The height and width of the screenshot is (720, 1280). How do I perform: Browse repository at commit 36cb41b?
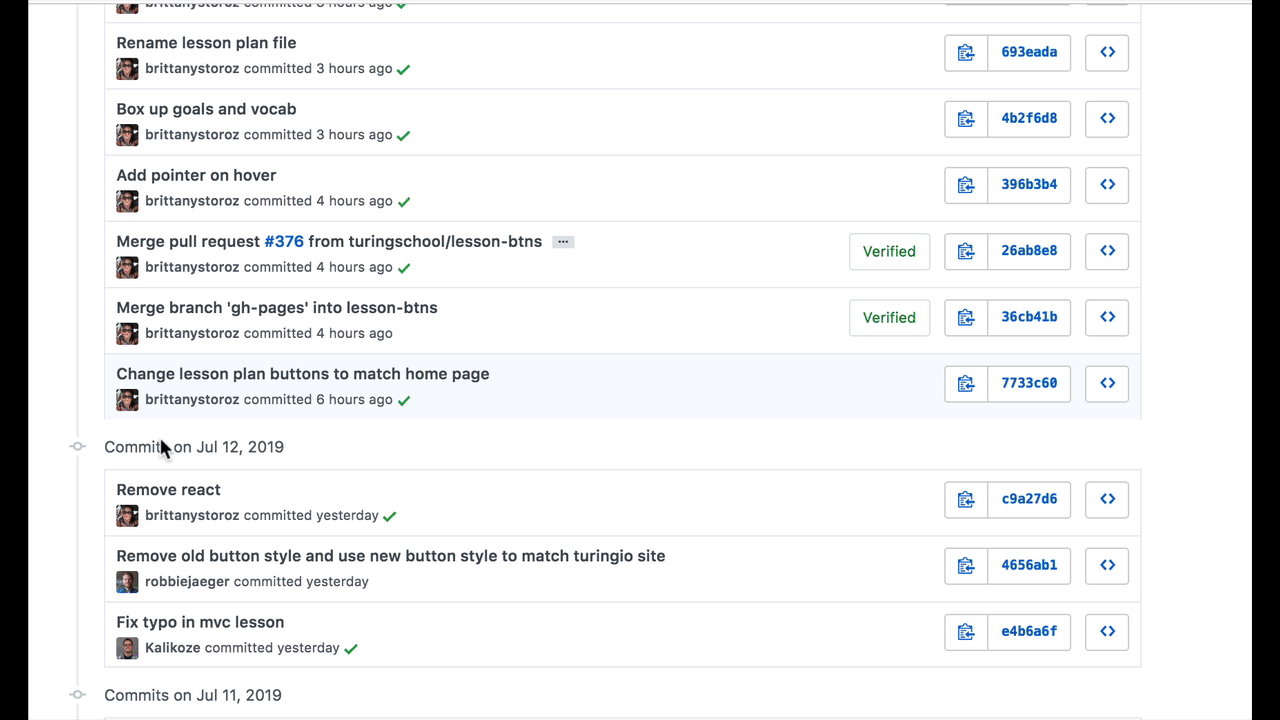[1107, 317]
